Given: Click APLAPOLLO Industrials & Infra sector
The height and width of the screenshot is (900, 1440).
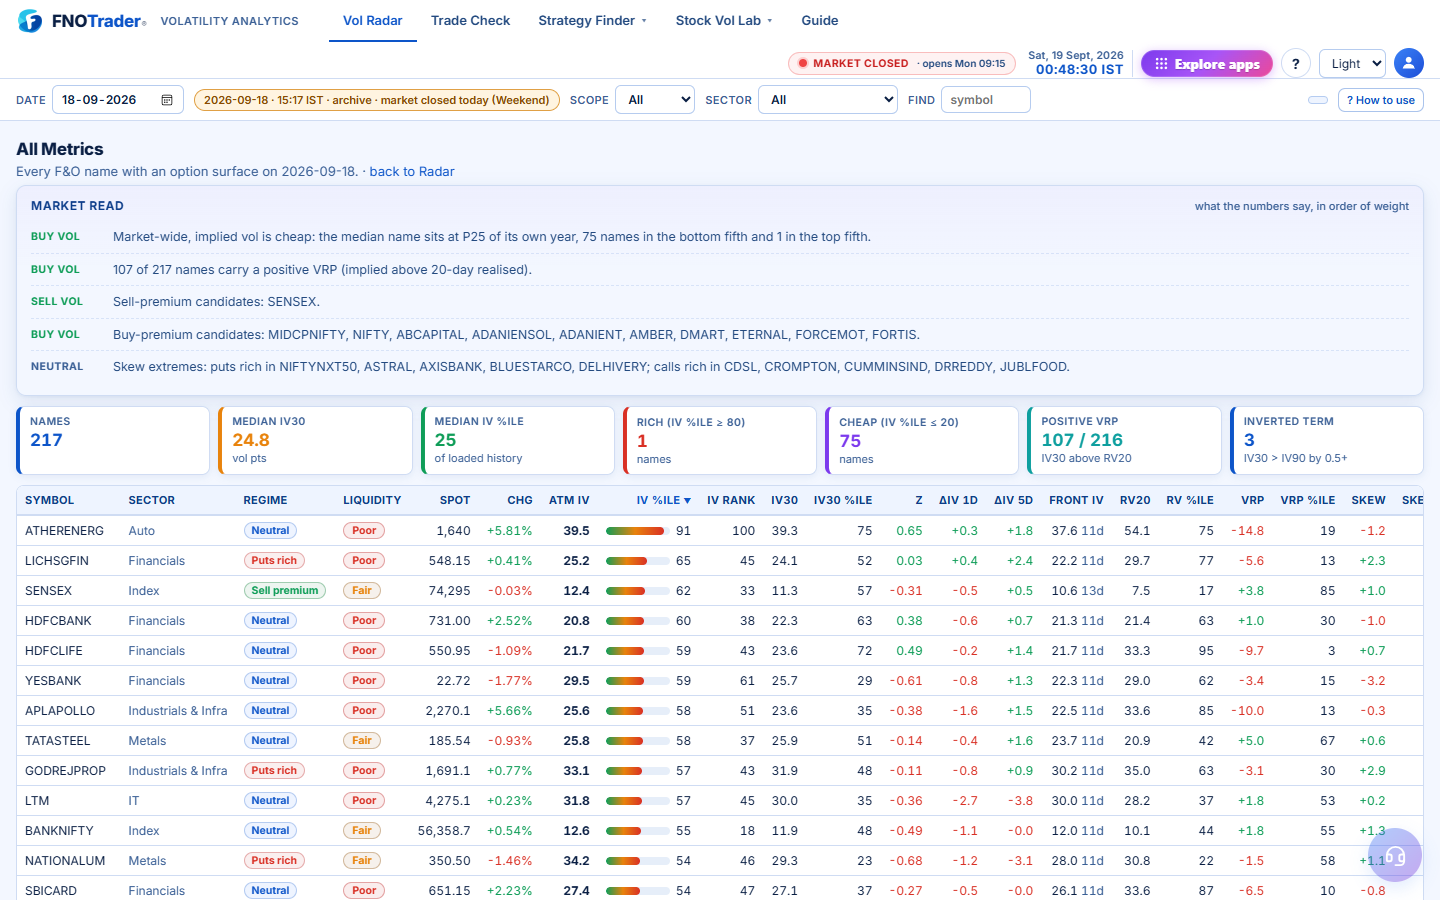Looking at the screenshot, I should point(178,711).
